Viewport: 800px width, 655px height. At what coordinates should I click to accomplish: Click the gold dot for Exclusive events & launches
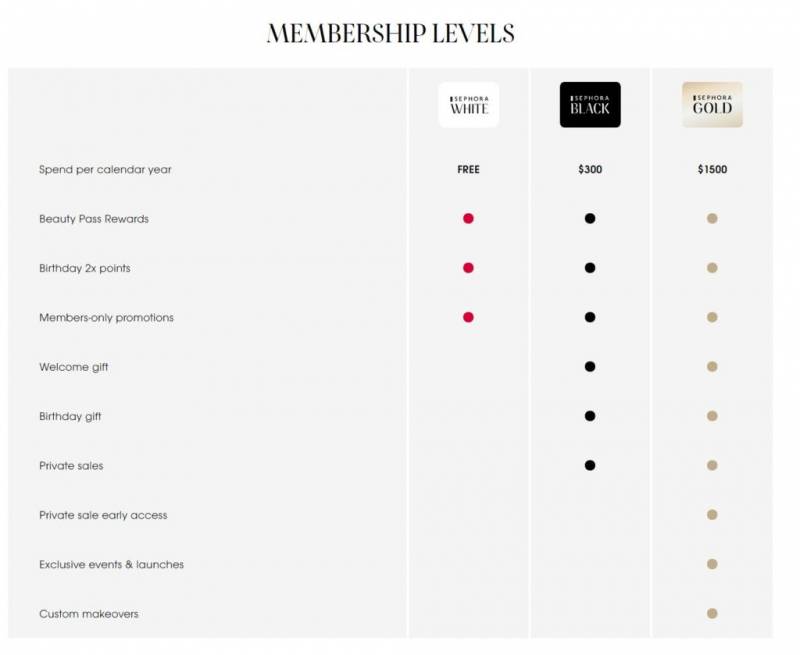(712, 564)
